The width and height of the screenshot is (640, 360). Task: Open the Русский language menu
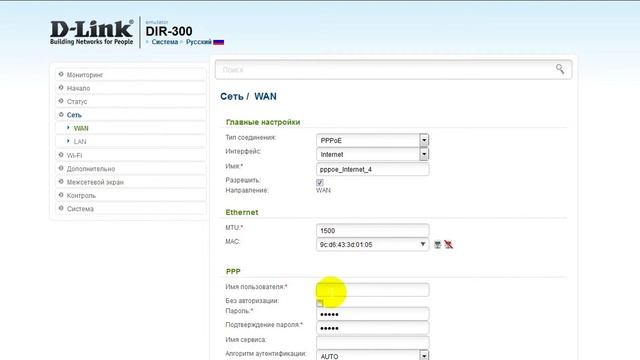pyautogui.click(x=199, y=42)
